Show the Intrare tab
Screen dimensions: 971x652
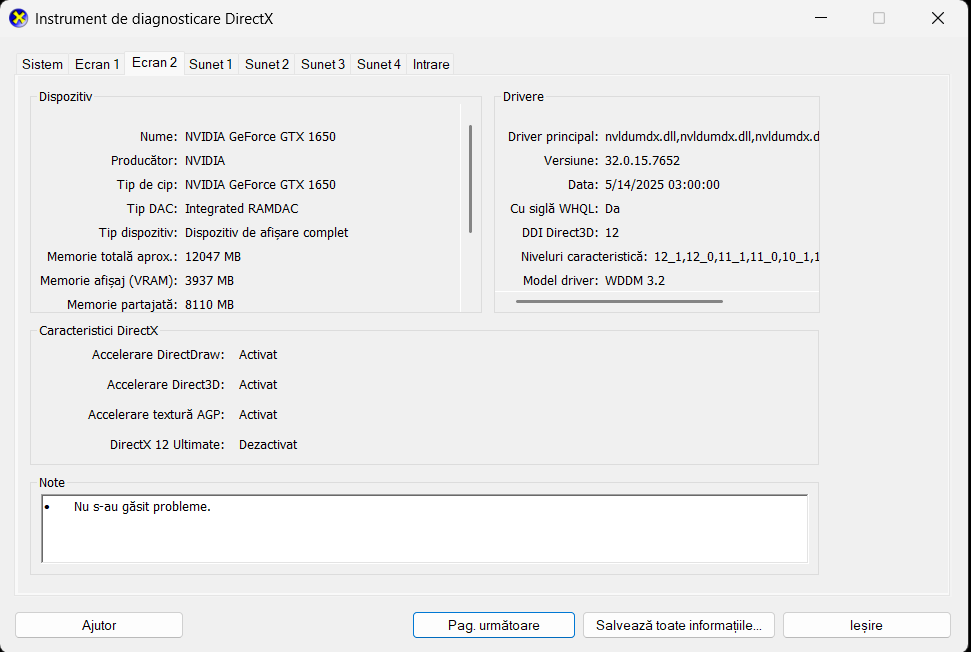coord(430,64)
